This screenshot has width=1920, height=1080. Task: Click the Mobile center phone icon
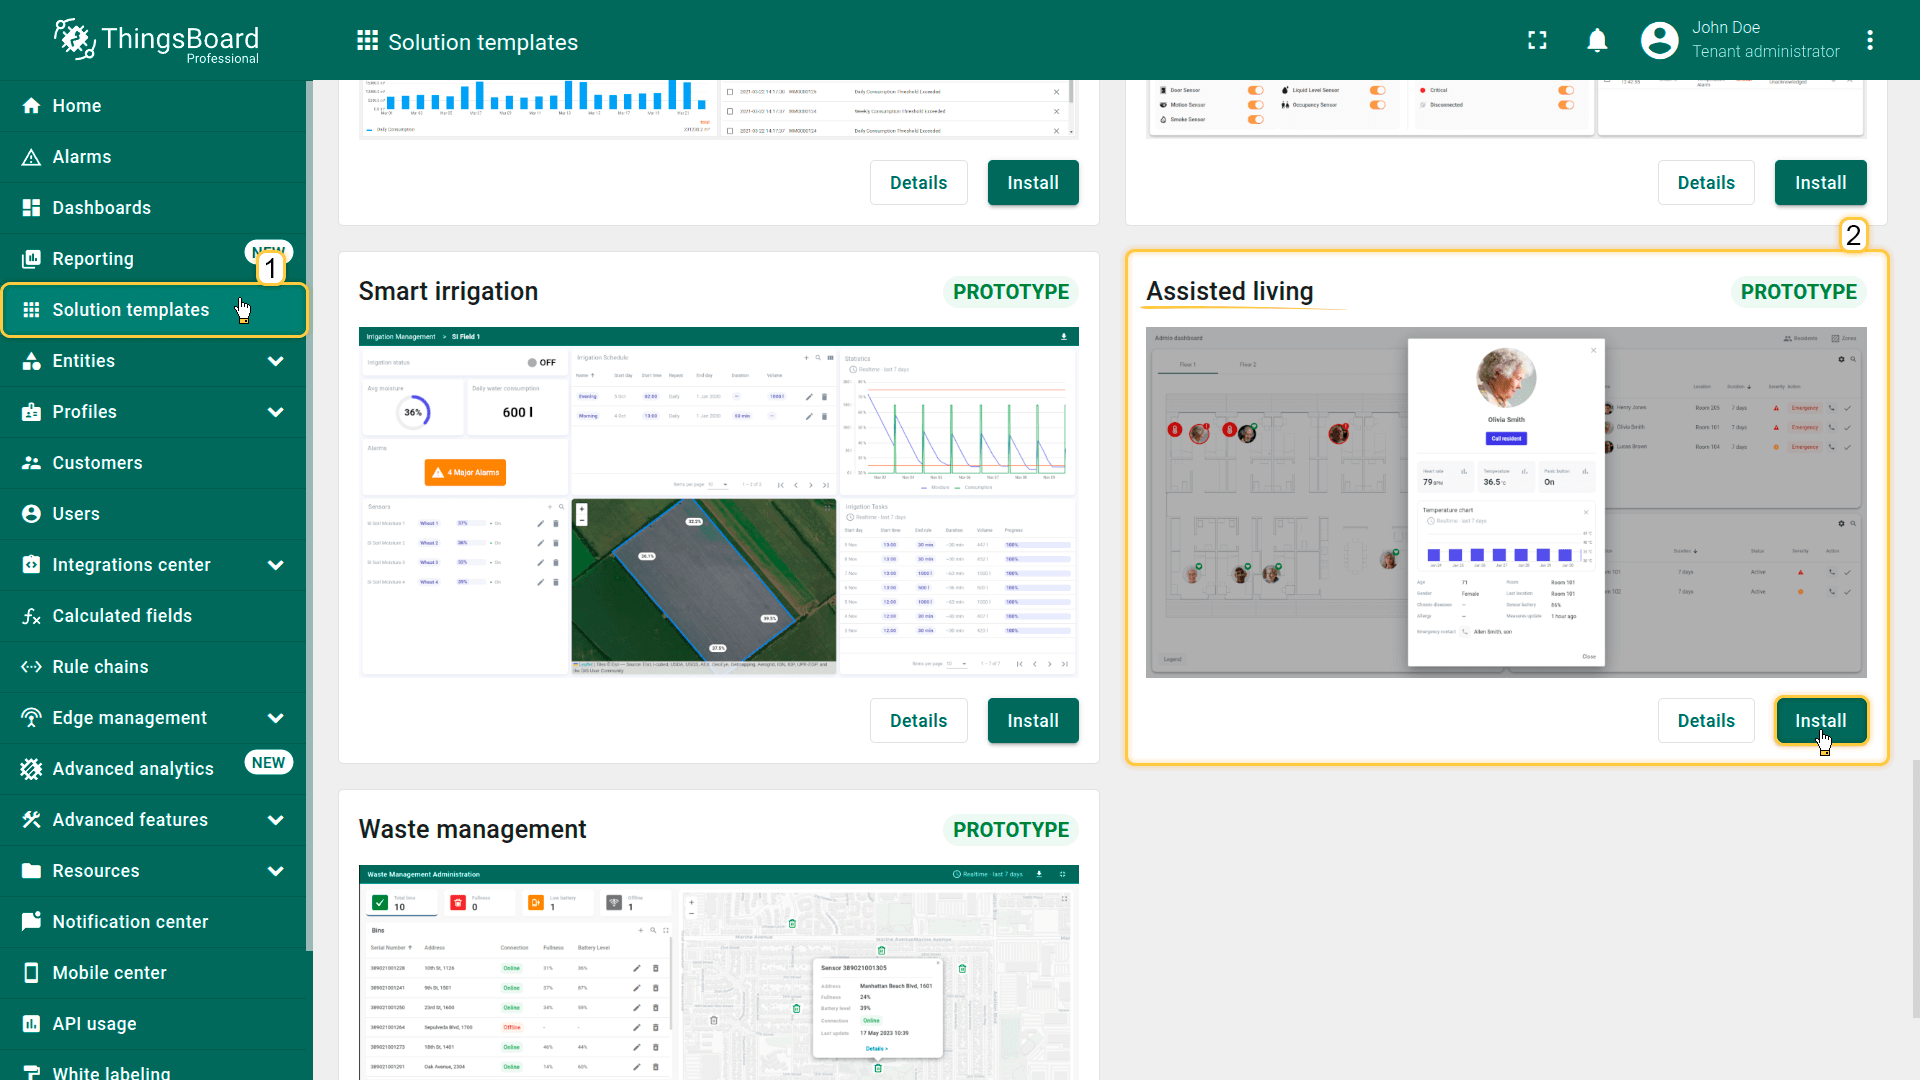[31, 973]
